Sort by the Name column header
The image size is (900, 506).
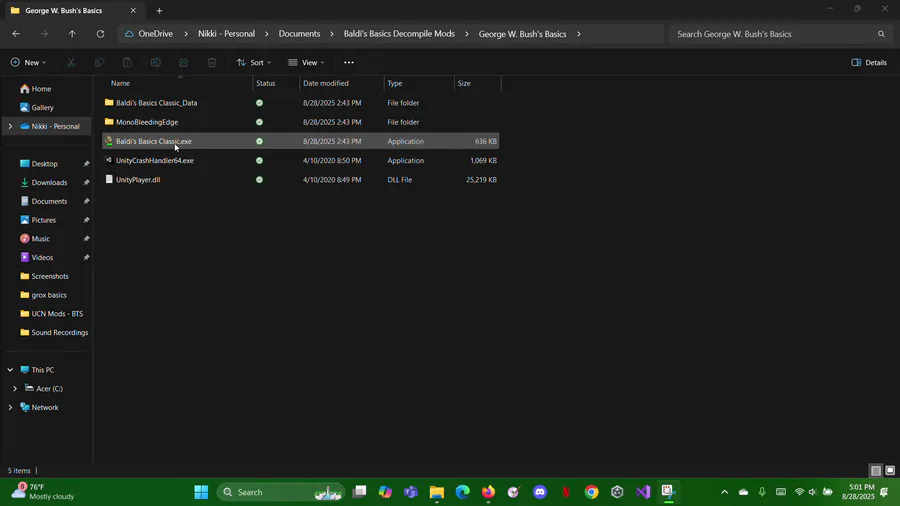[x=178, y=83]
